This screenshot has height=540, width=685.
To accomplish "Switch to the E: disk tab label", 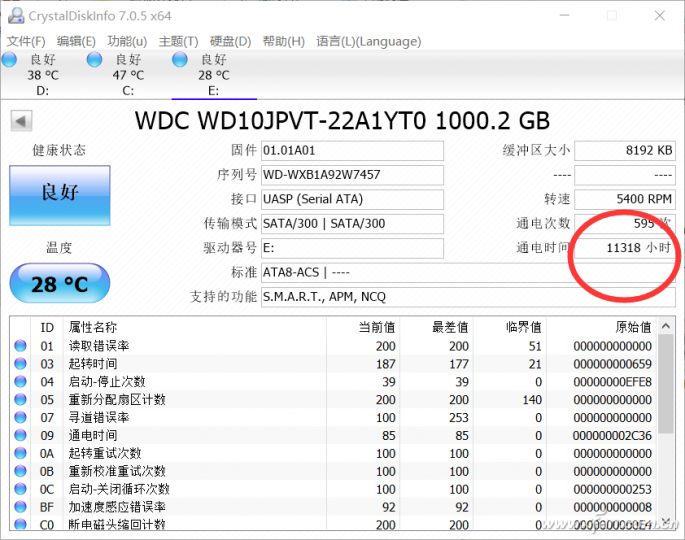I will [x=213, y=91].
